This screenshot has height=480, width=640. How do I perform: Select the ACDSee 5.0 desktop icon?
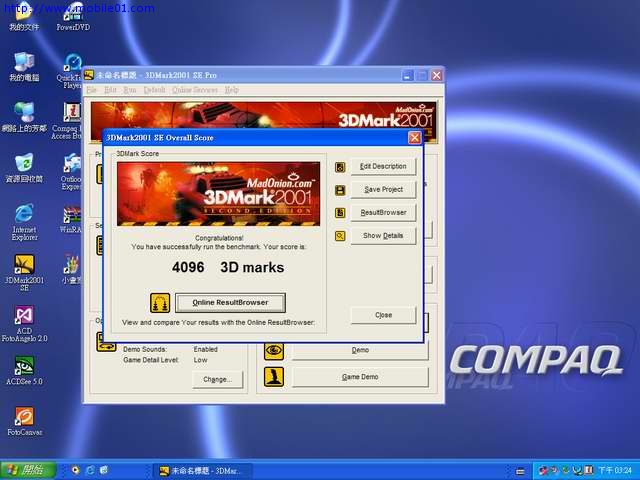click(24, 371)
